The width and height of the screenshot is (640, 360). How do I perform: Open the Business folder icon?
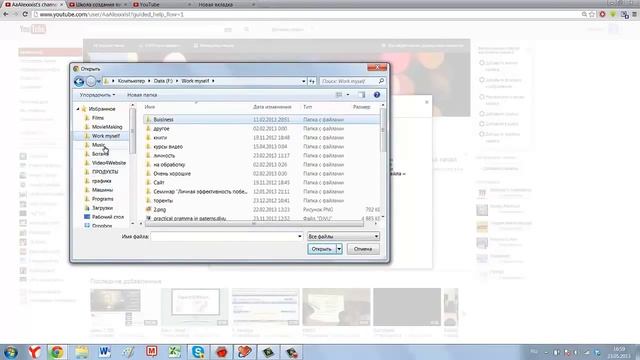pos(149,120)
